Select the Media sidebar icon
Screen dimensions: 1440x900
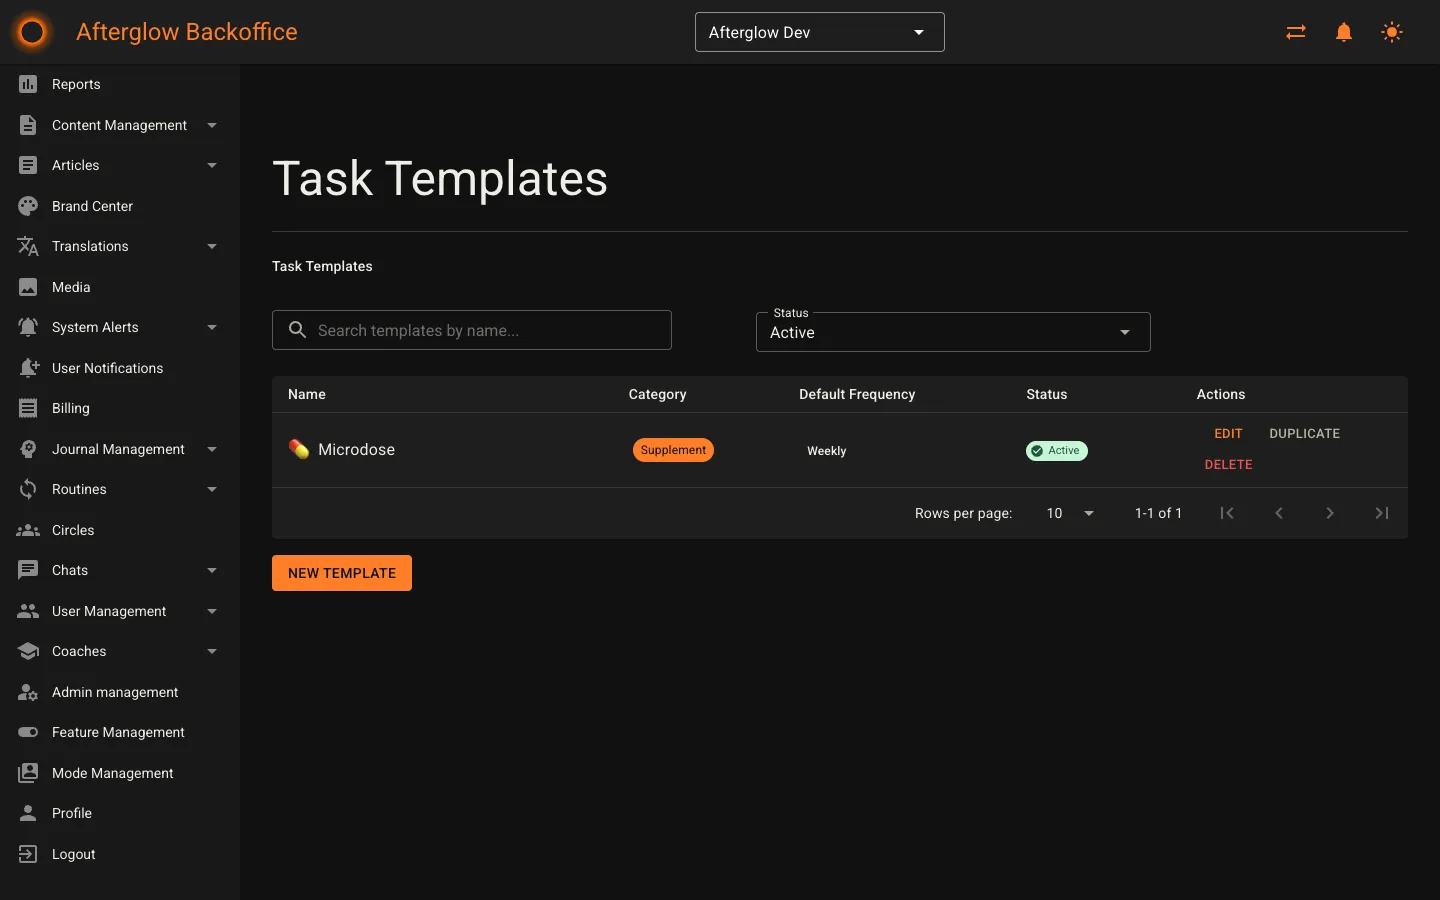(x=29, y=287)
